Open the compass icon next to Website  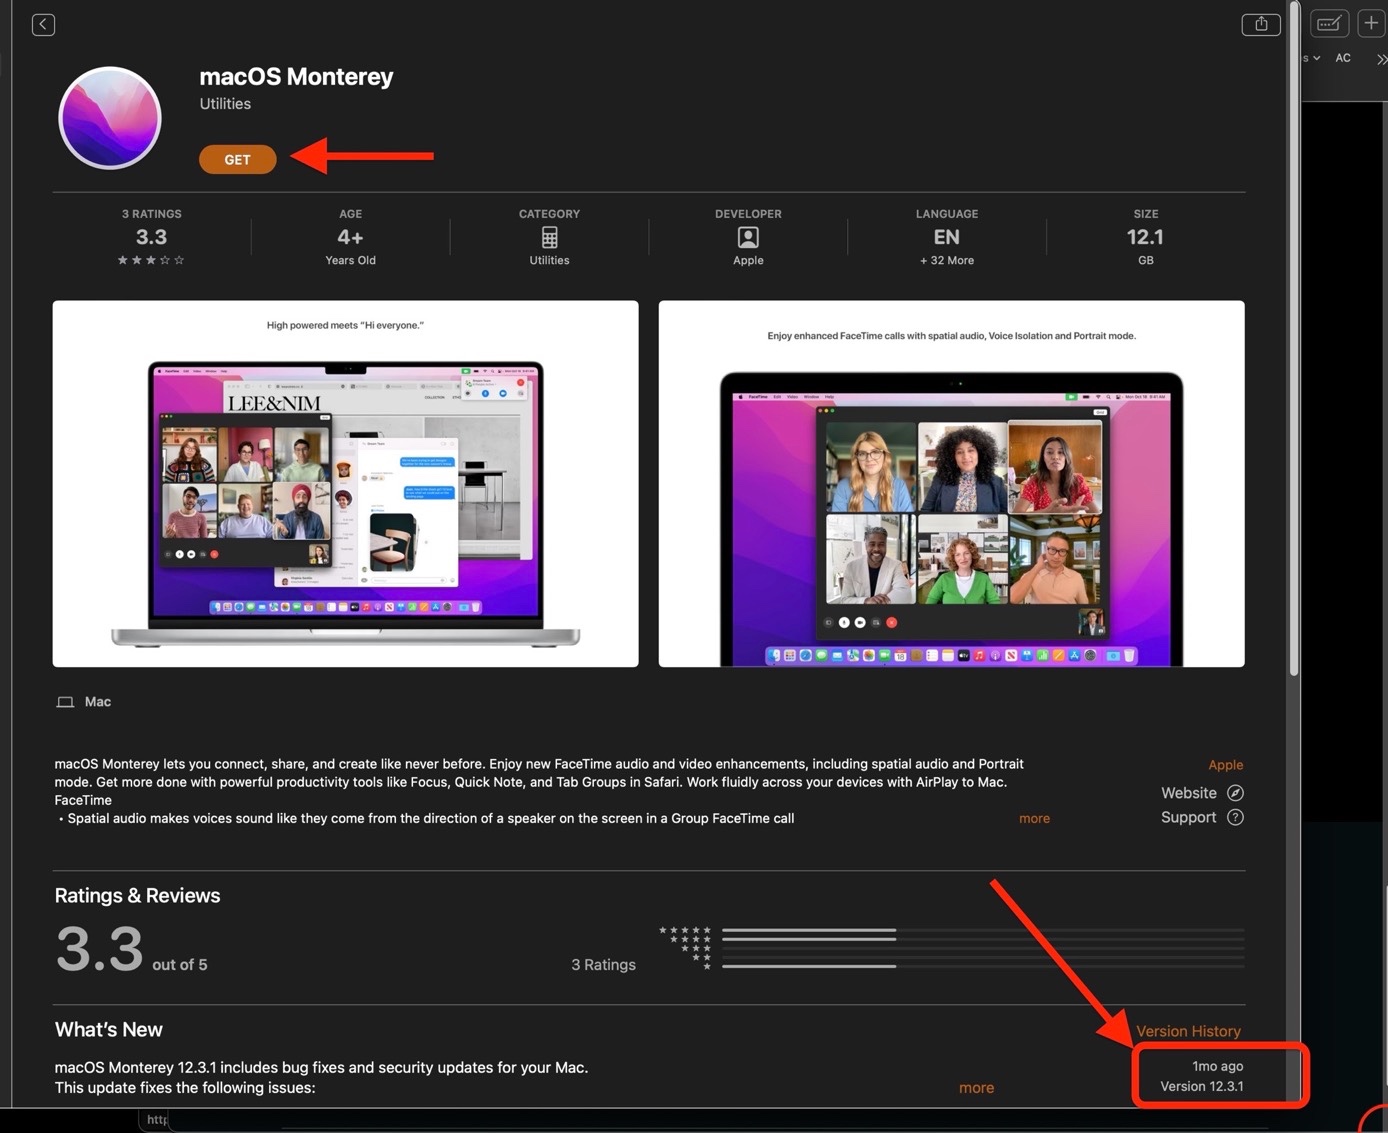[x=1235, y=793]
